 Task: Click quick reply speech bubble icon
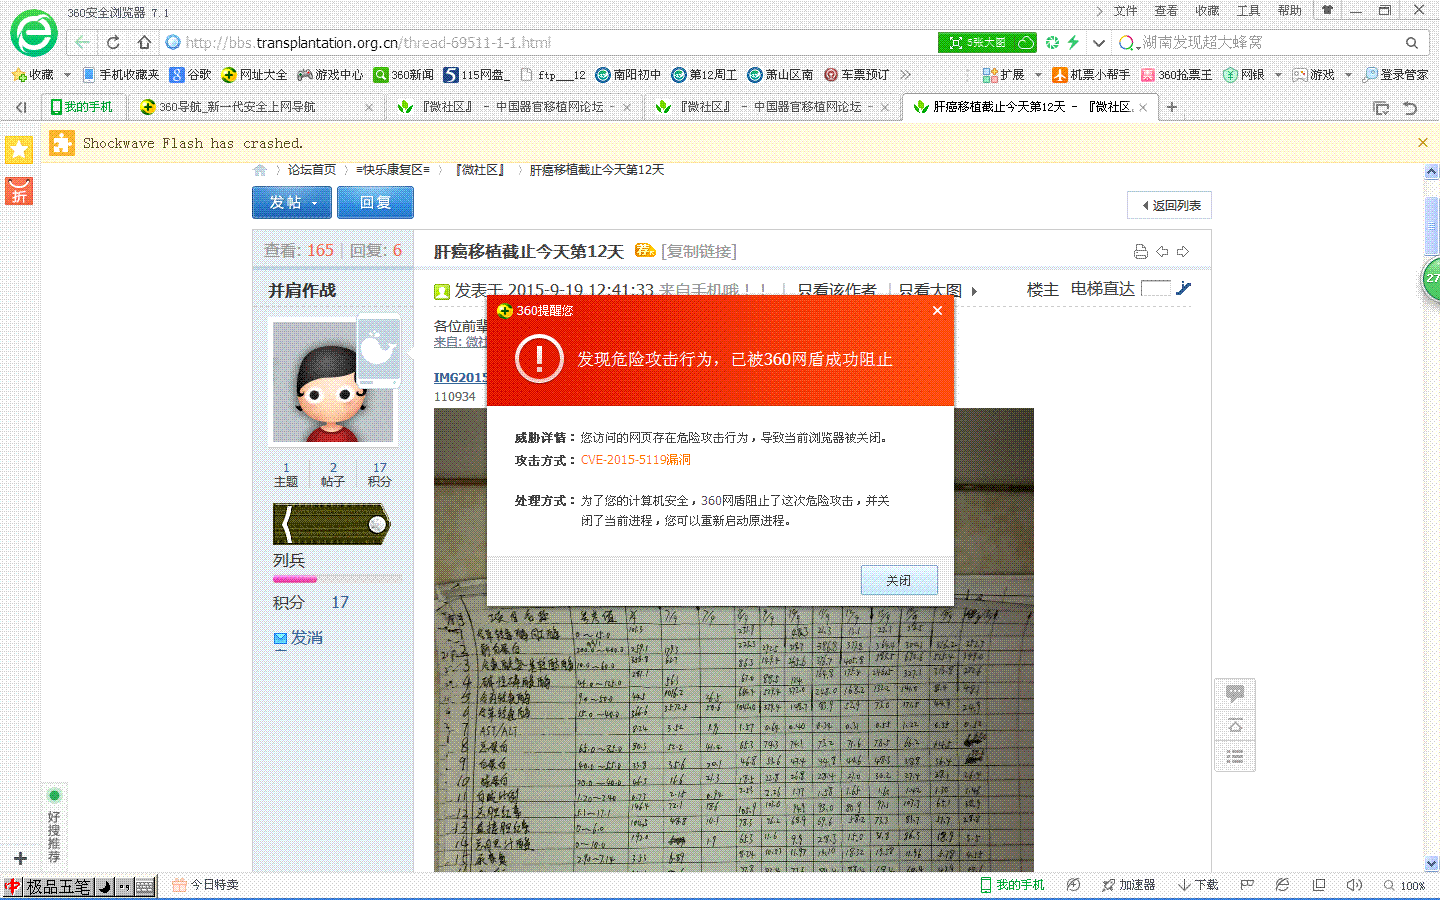pos(1235,692)
